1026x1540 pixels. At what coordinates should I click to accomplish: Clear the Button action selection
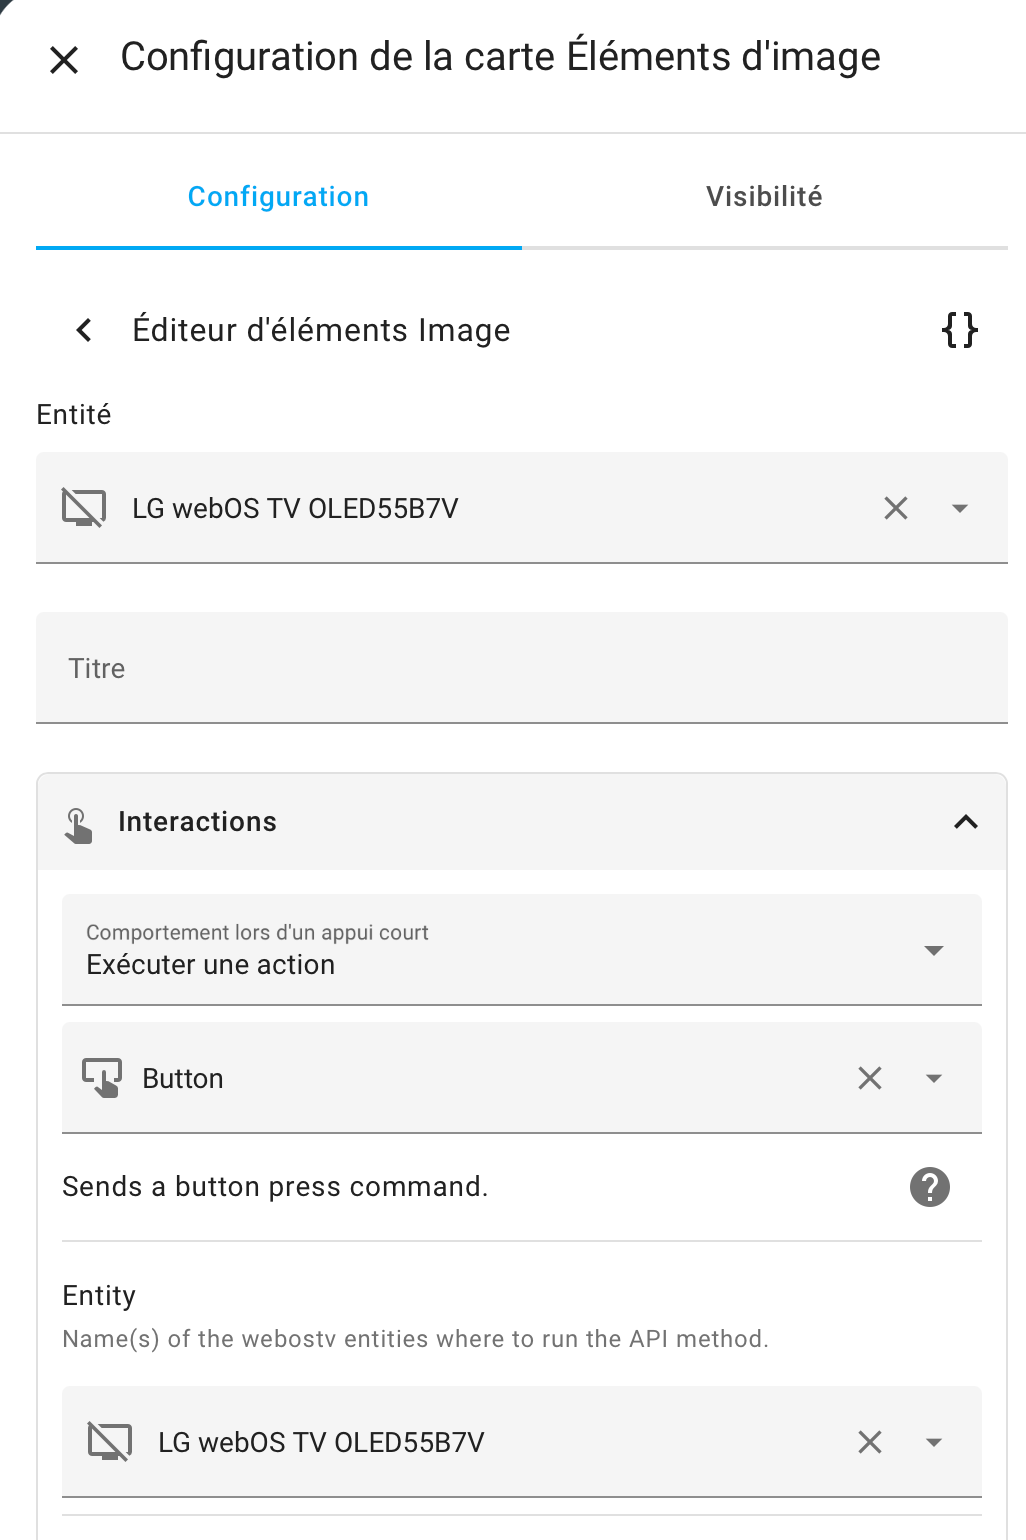click(870, 1078)
